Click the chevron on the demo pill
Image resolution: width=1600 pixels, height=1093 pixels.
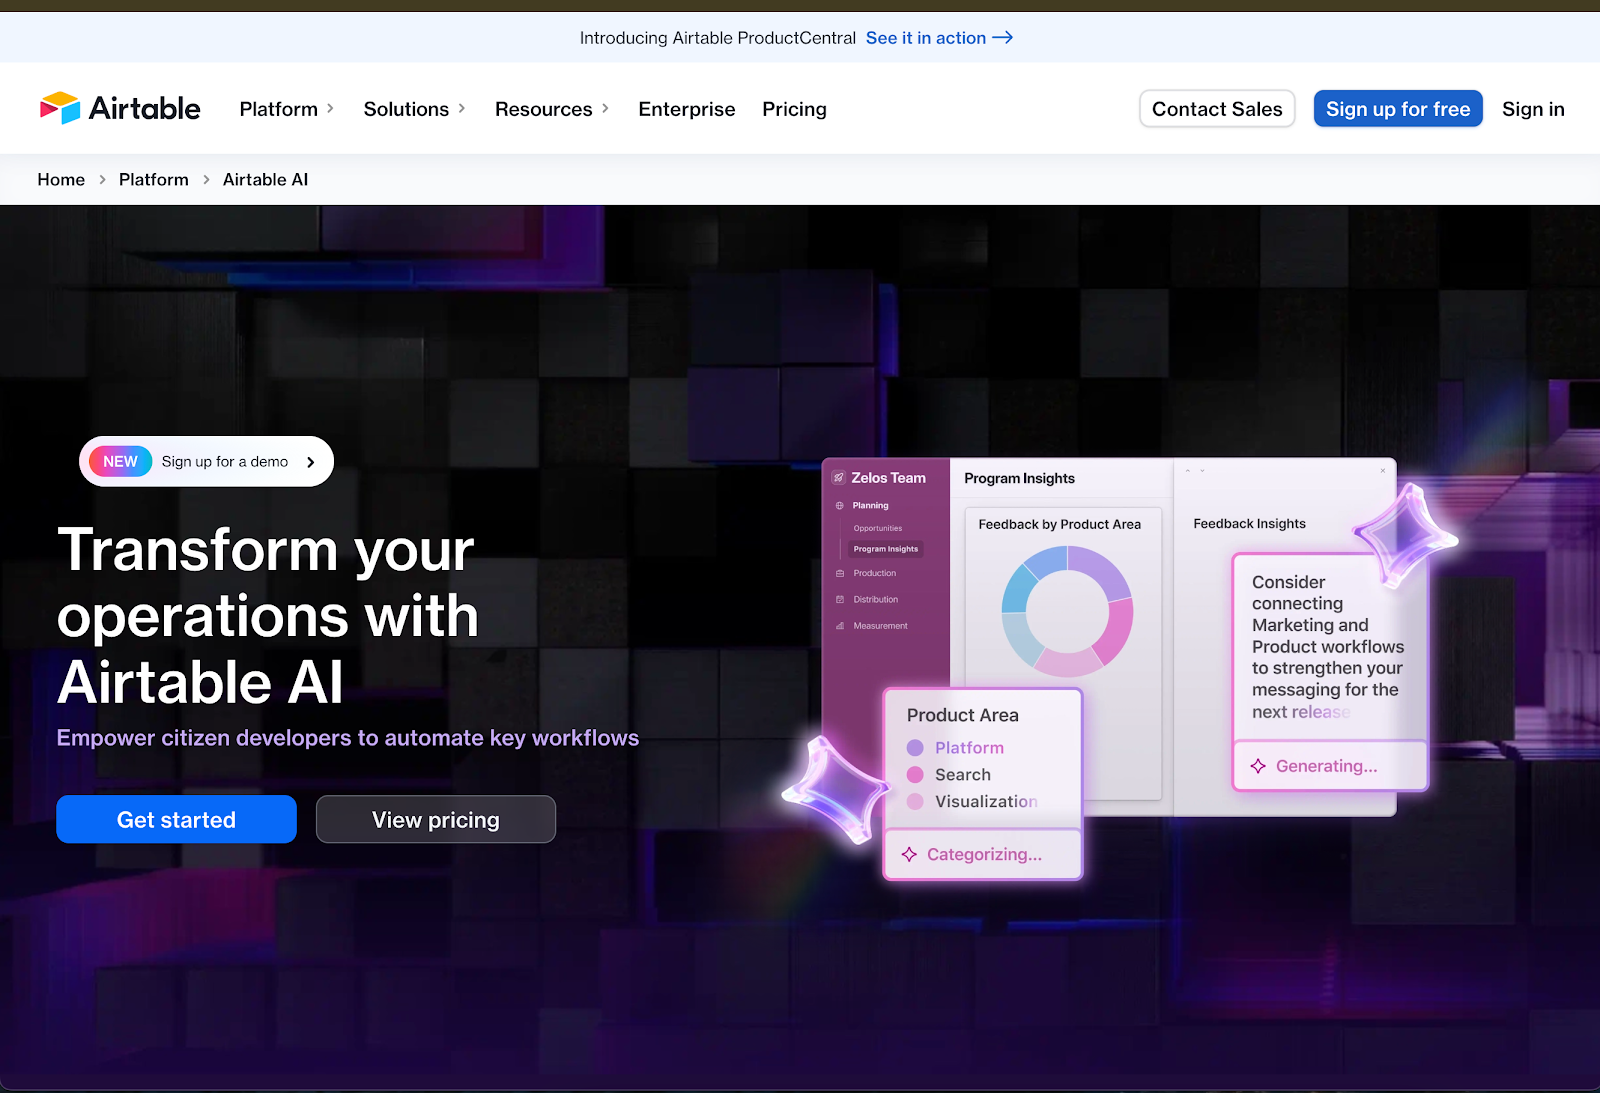[x=311, y=462]
